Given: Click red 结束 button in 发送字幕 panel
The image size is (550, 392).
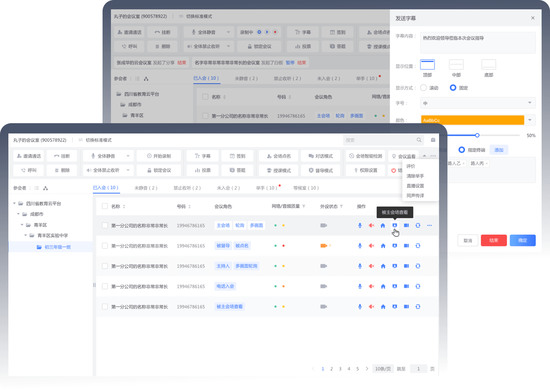Looking at the screenshot, I should [494, 240].
